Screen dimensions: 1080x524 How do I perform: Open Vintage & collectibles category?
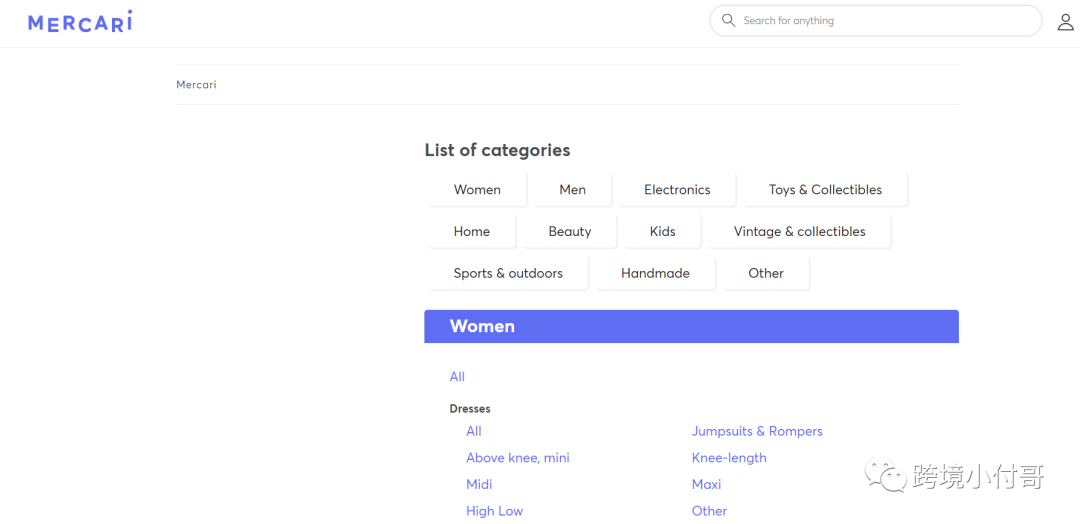click(799, 232)
